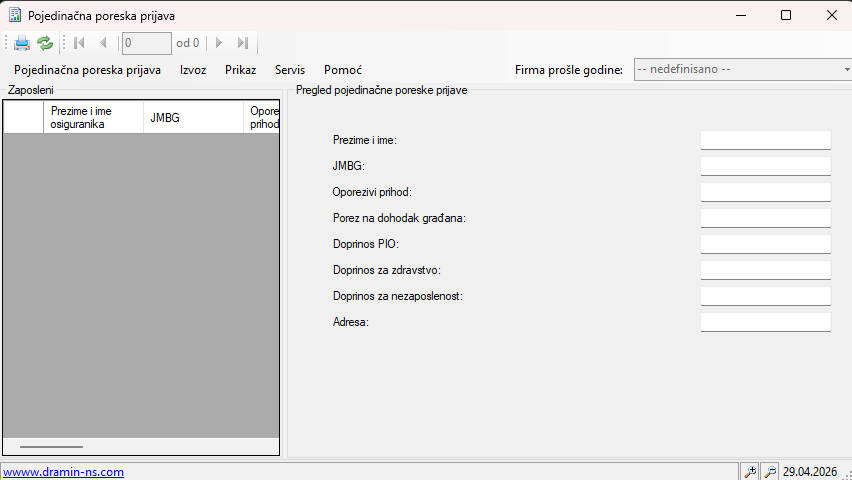The image size is (852, 480).
Task: Click the Prezime i ime field
Action: [x=766, y=140]
